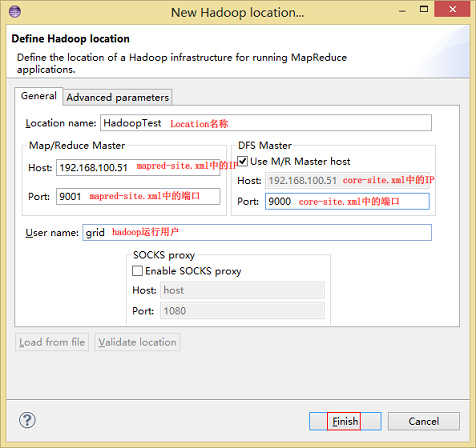
Task: Maximize the New Hadoop location window
Action: (424, 9)
